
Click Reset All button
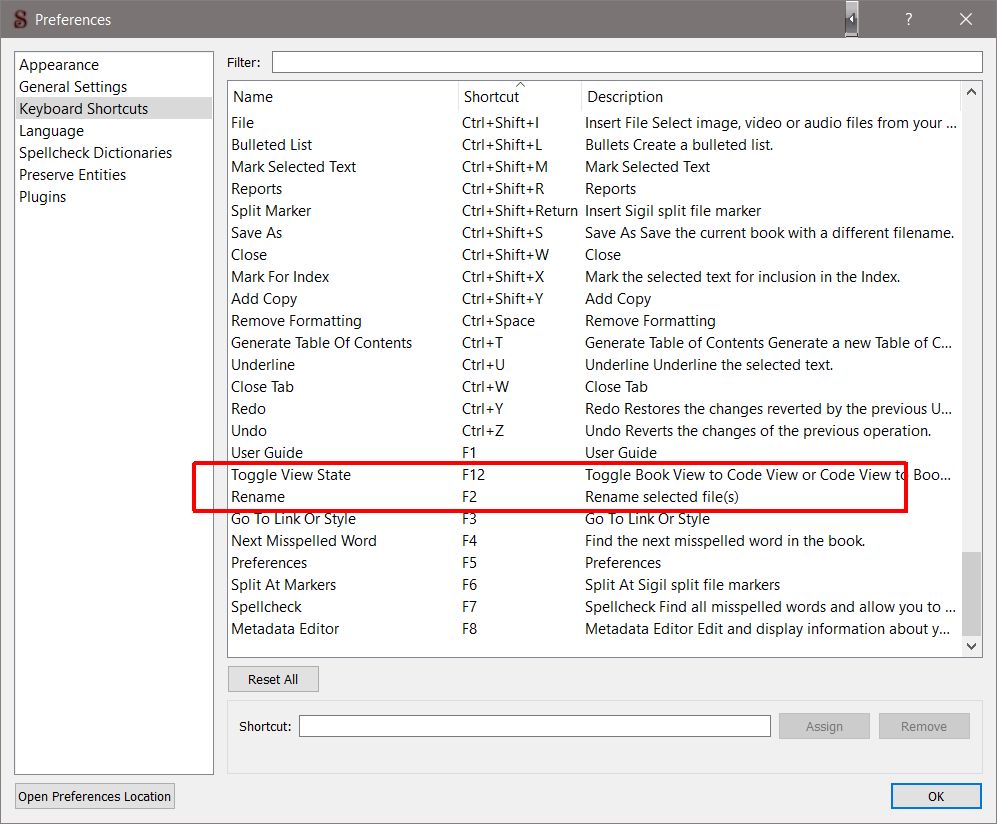coord(273,679)
